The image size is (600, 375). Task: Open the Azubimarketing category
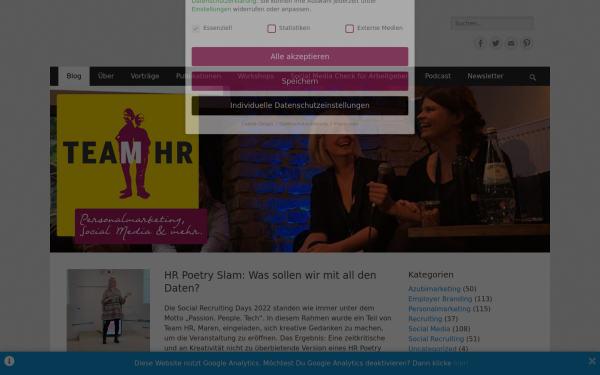[x=434, y=289]
